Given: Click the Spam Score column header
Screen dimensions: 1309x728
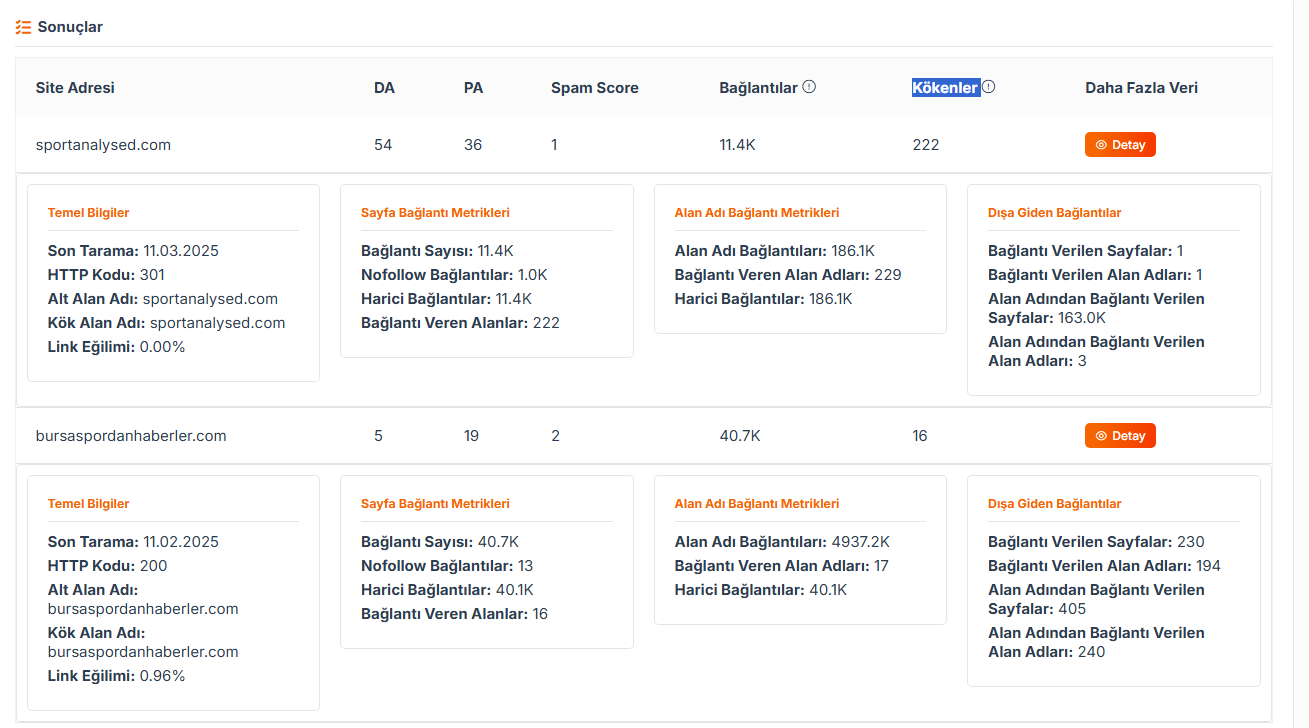Looking at the screenshot, I should [595, 88].
